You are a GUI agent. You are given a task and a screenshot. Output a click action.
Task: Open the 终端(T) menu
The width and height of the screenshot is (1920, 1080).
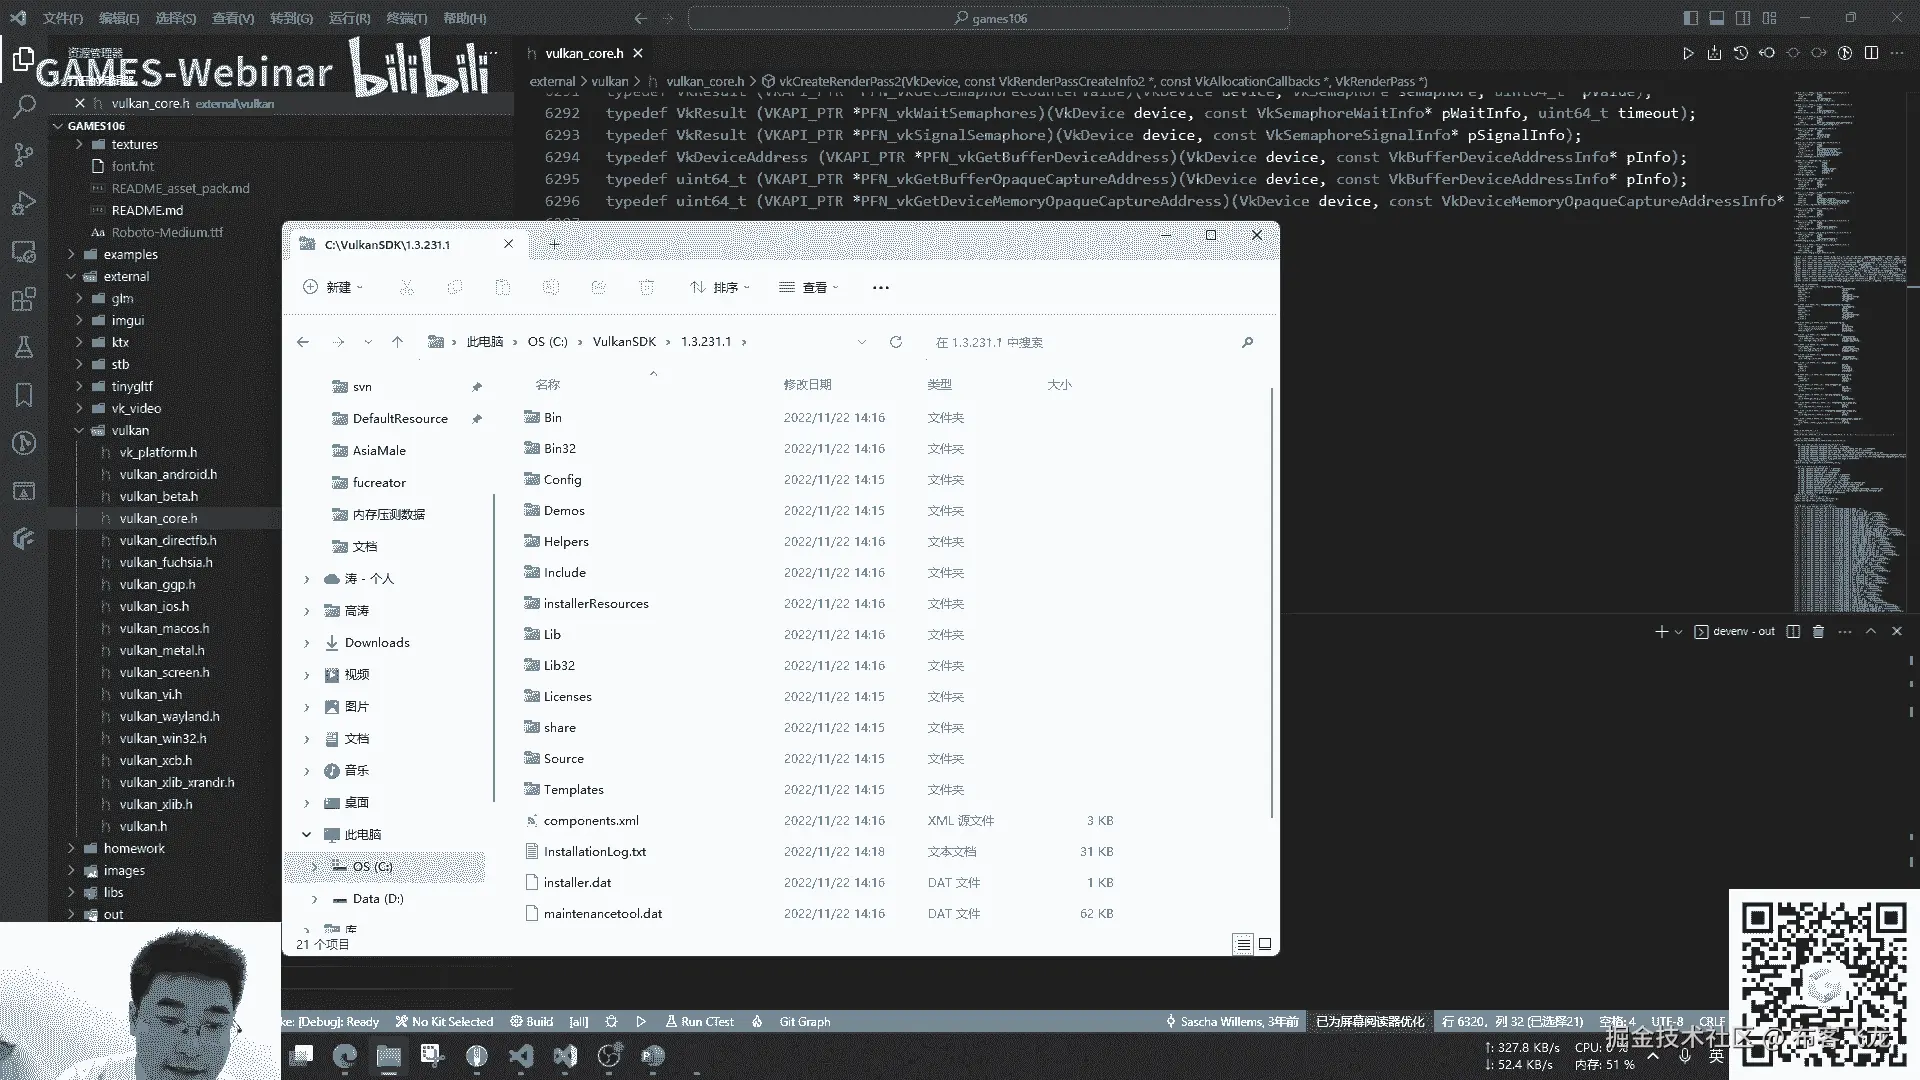(406, 18)
